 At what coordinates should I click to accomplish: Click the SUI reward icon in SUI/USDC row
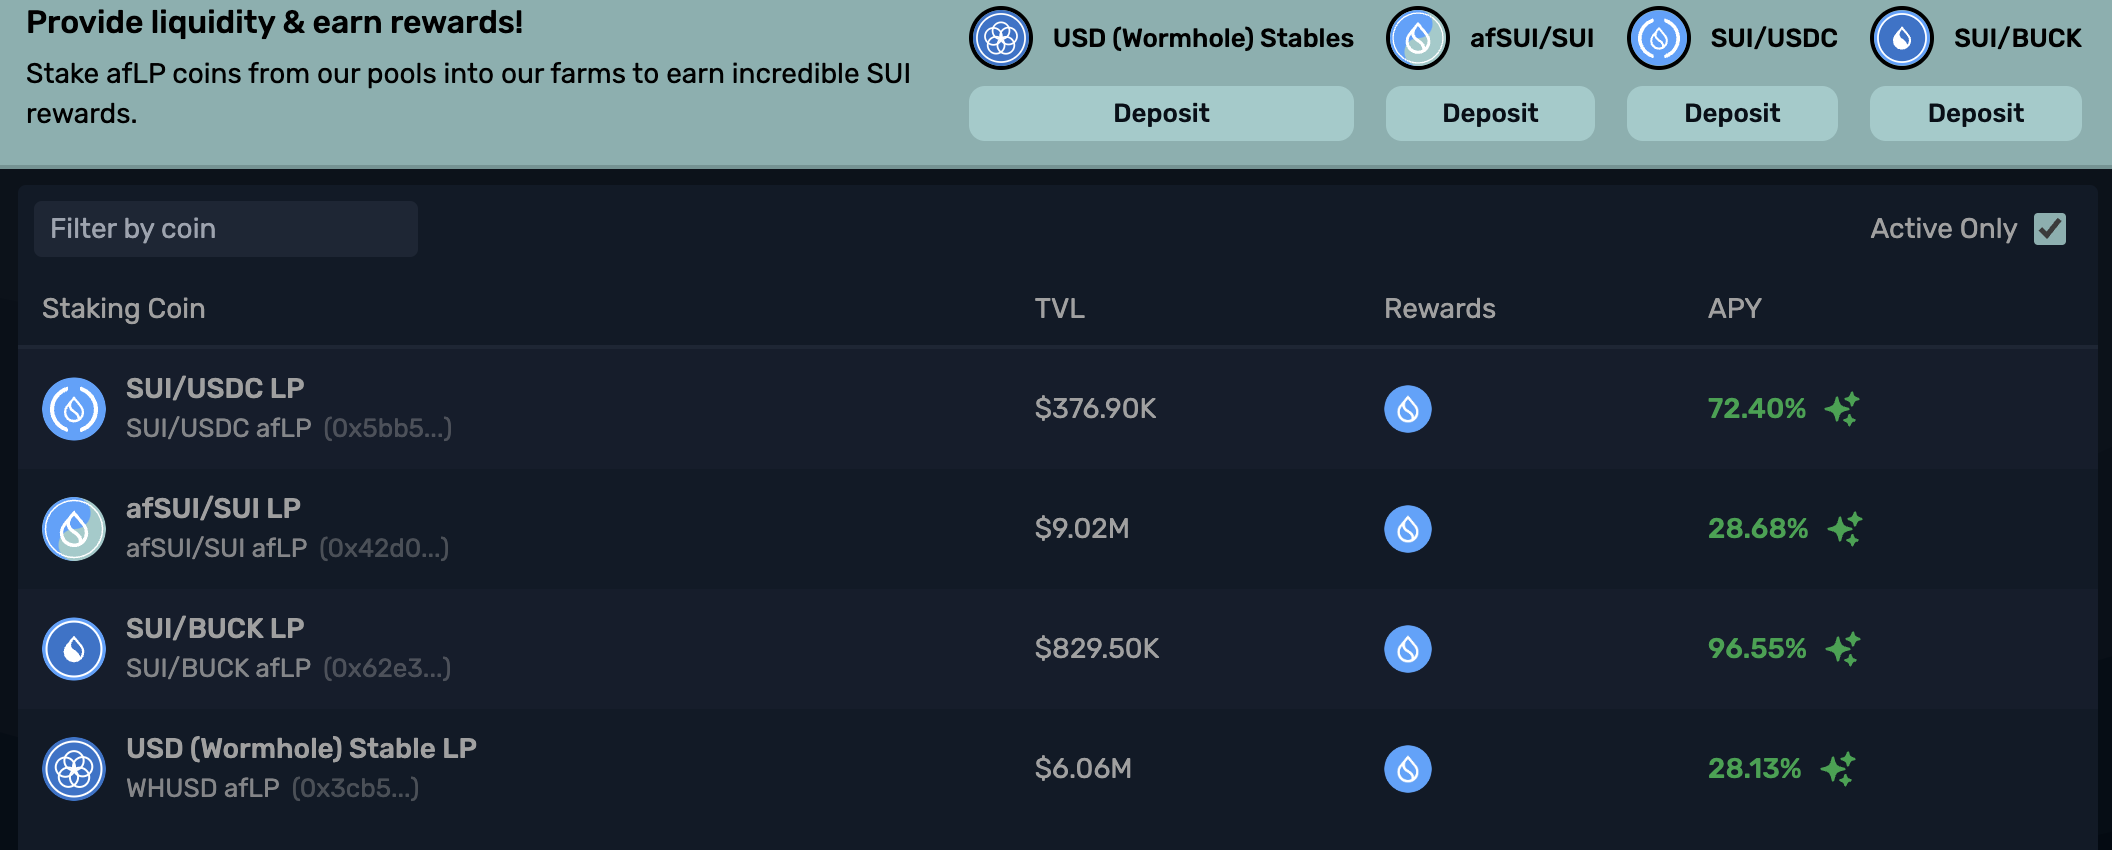point(1407,409)
